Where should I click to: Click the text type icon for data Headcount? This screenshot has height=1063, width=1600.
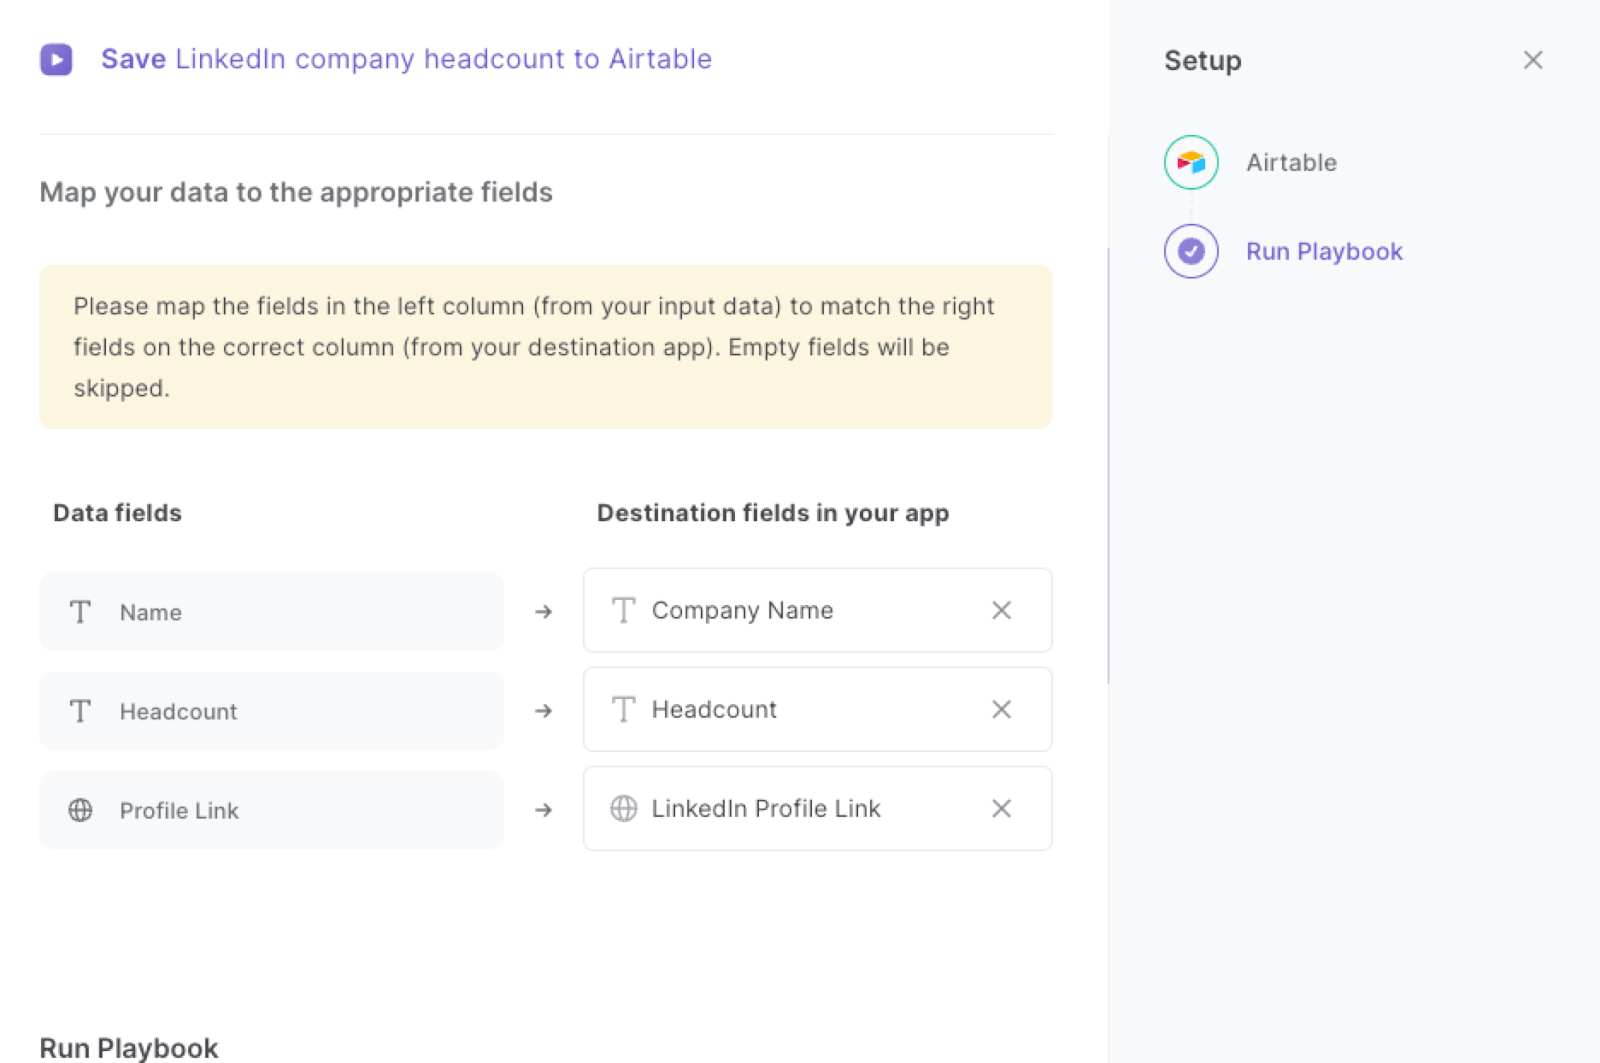tap(80, 711)
